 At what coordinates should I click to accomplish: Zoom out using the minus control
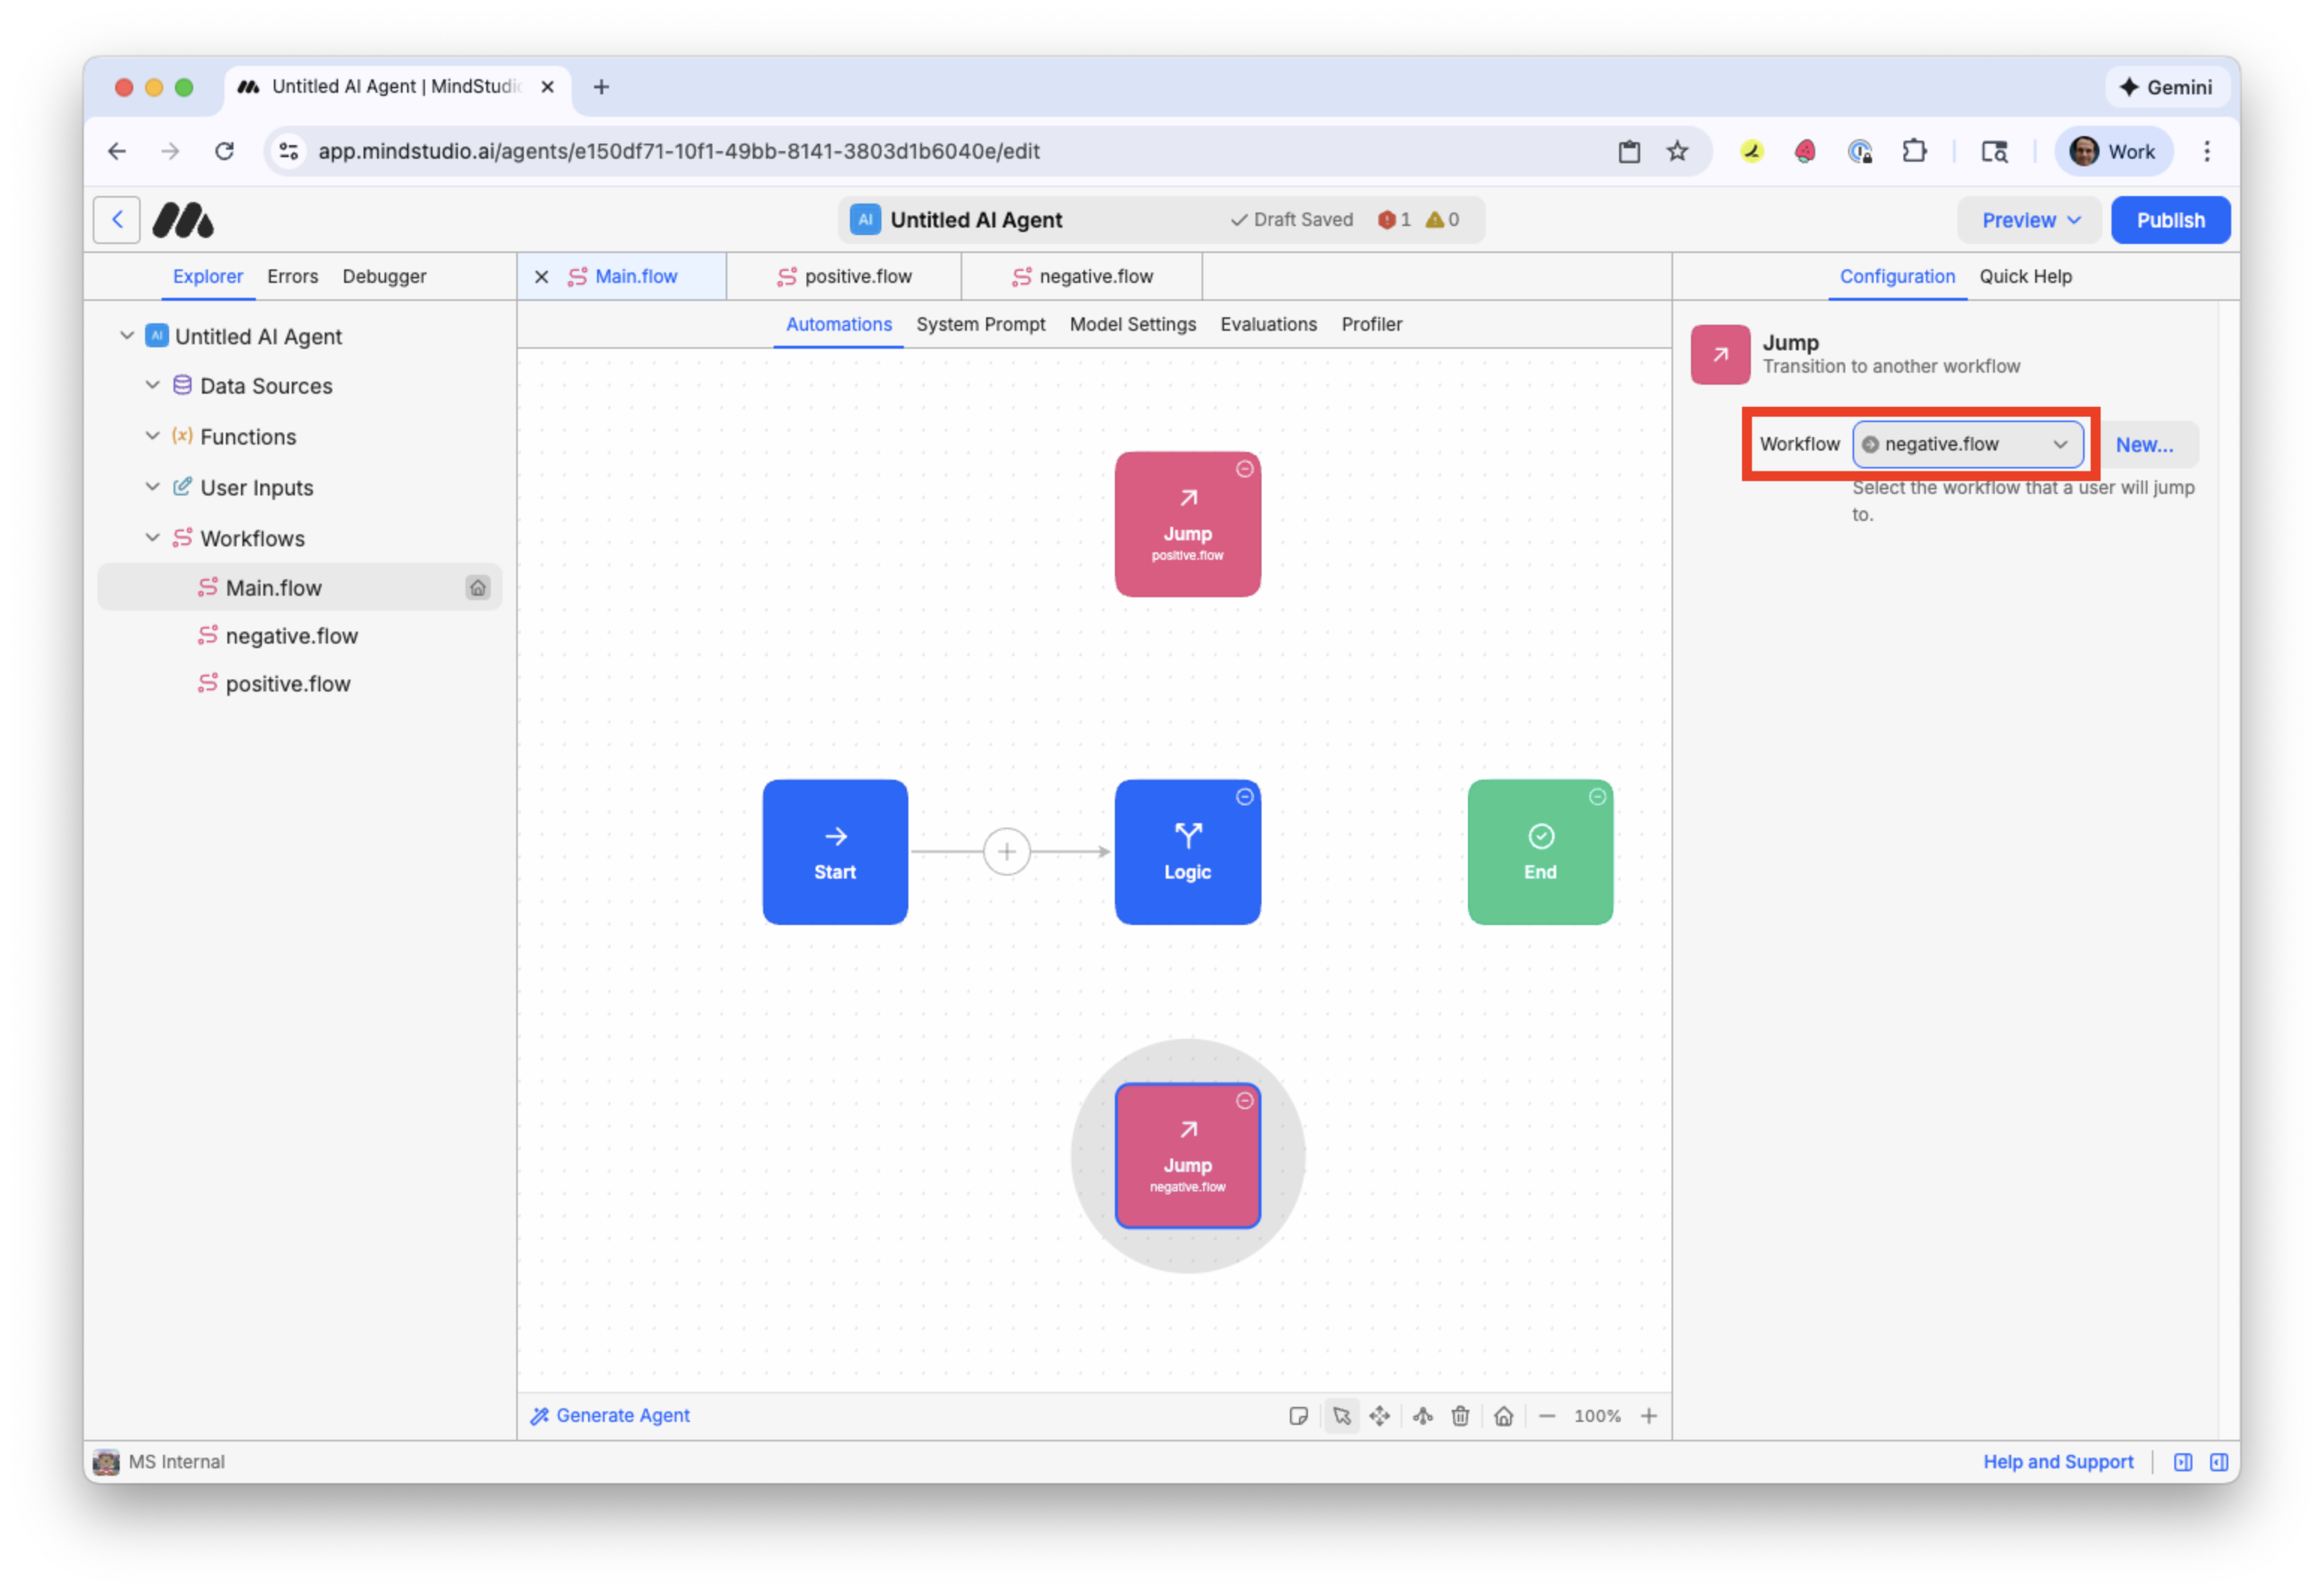1547,1416
